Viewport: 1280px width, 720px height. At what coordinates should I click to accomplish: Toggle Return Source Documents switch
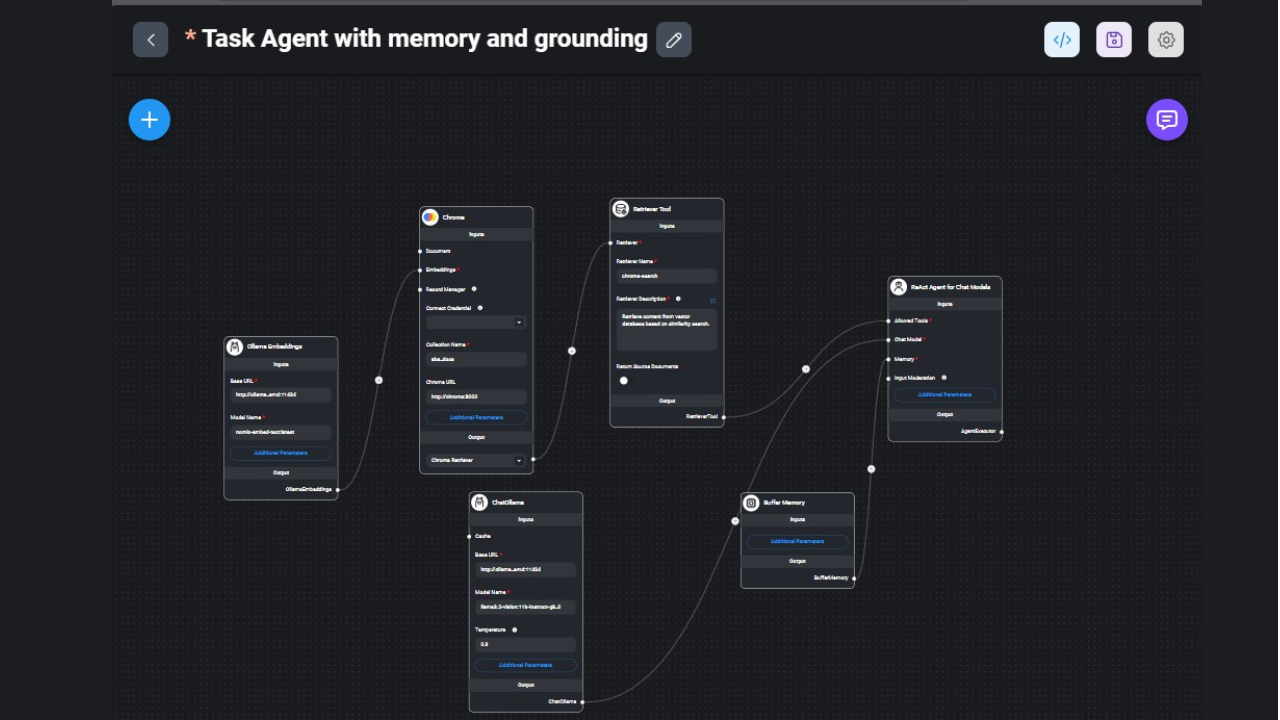coord(624,381)
